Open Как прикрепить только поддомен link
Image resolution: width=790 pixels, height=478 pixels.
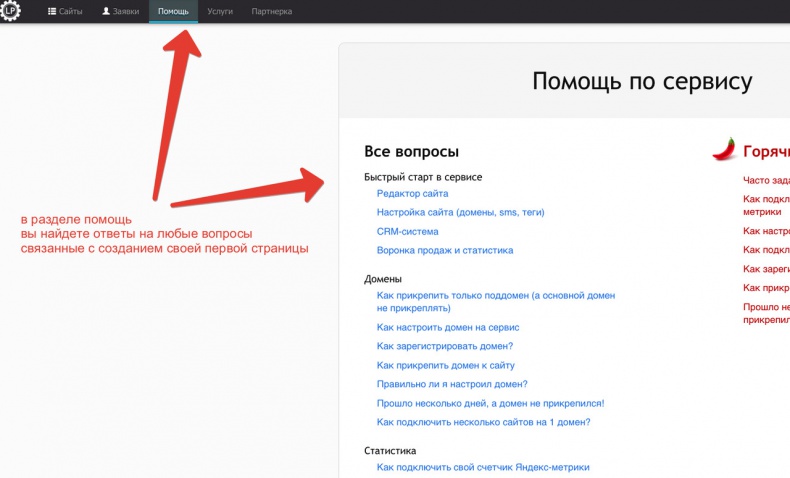click(x=496, y=302)
